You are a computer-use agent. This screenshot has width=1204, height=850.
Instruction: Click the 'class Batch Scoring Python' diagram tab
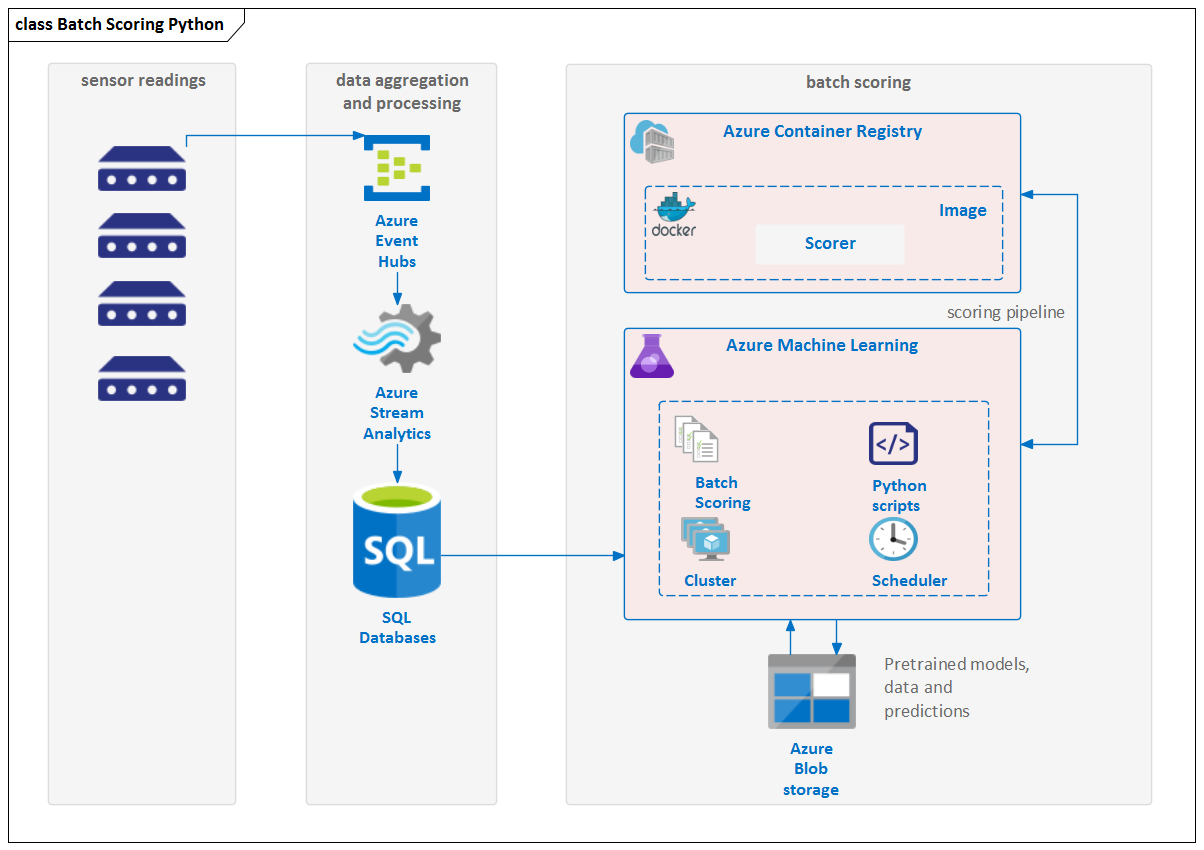point(121,25)
